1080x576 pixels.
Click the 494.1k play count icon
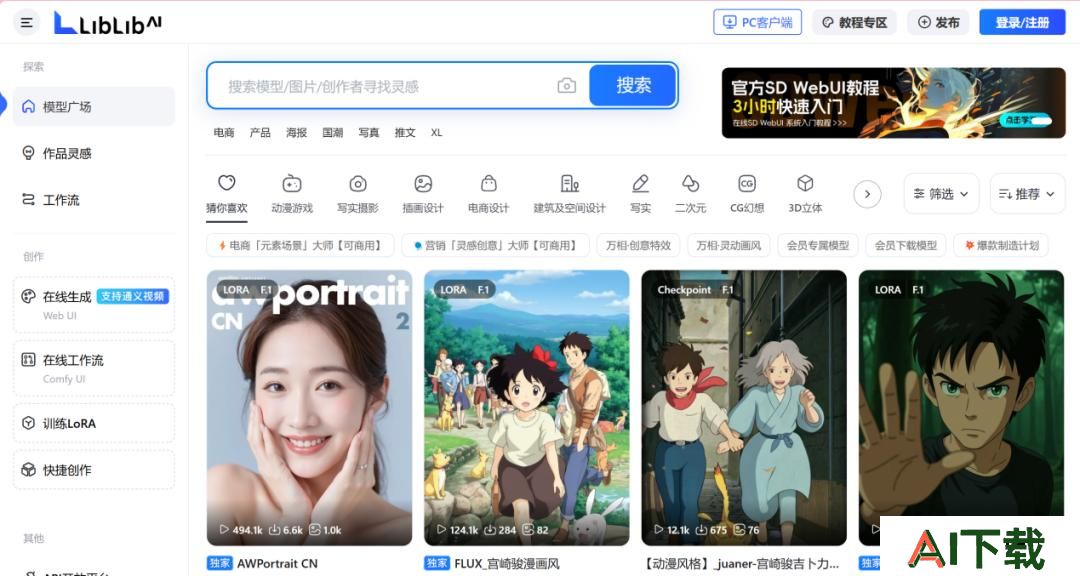point(224,530)
